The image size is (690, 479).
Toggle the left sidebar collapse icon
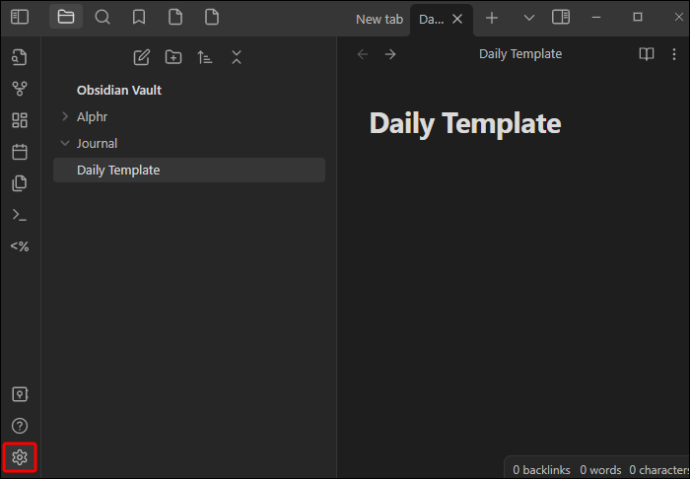tap(19, 18)
